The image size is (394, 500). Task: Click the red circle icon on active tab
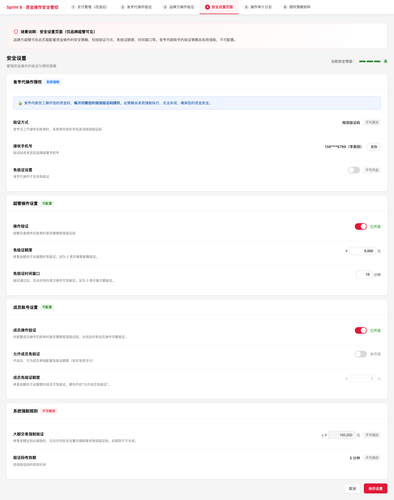[x=207, y=7]
